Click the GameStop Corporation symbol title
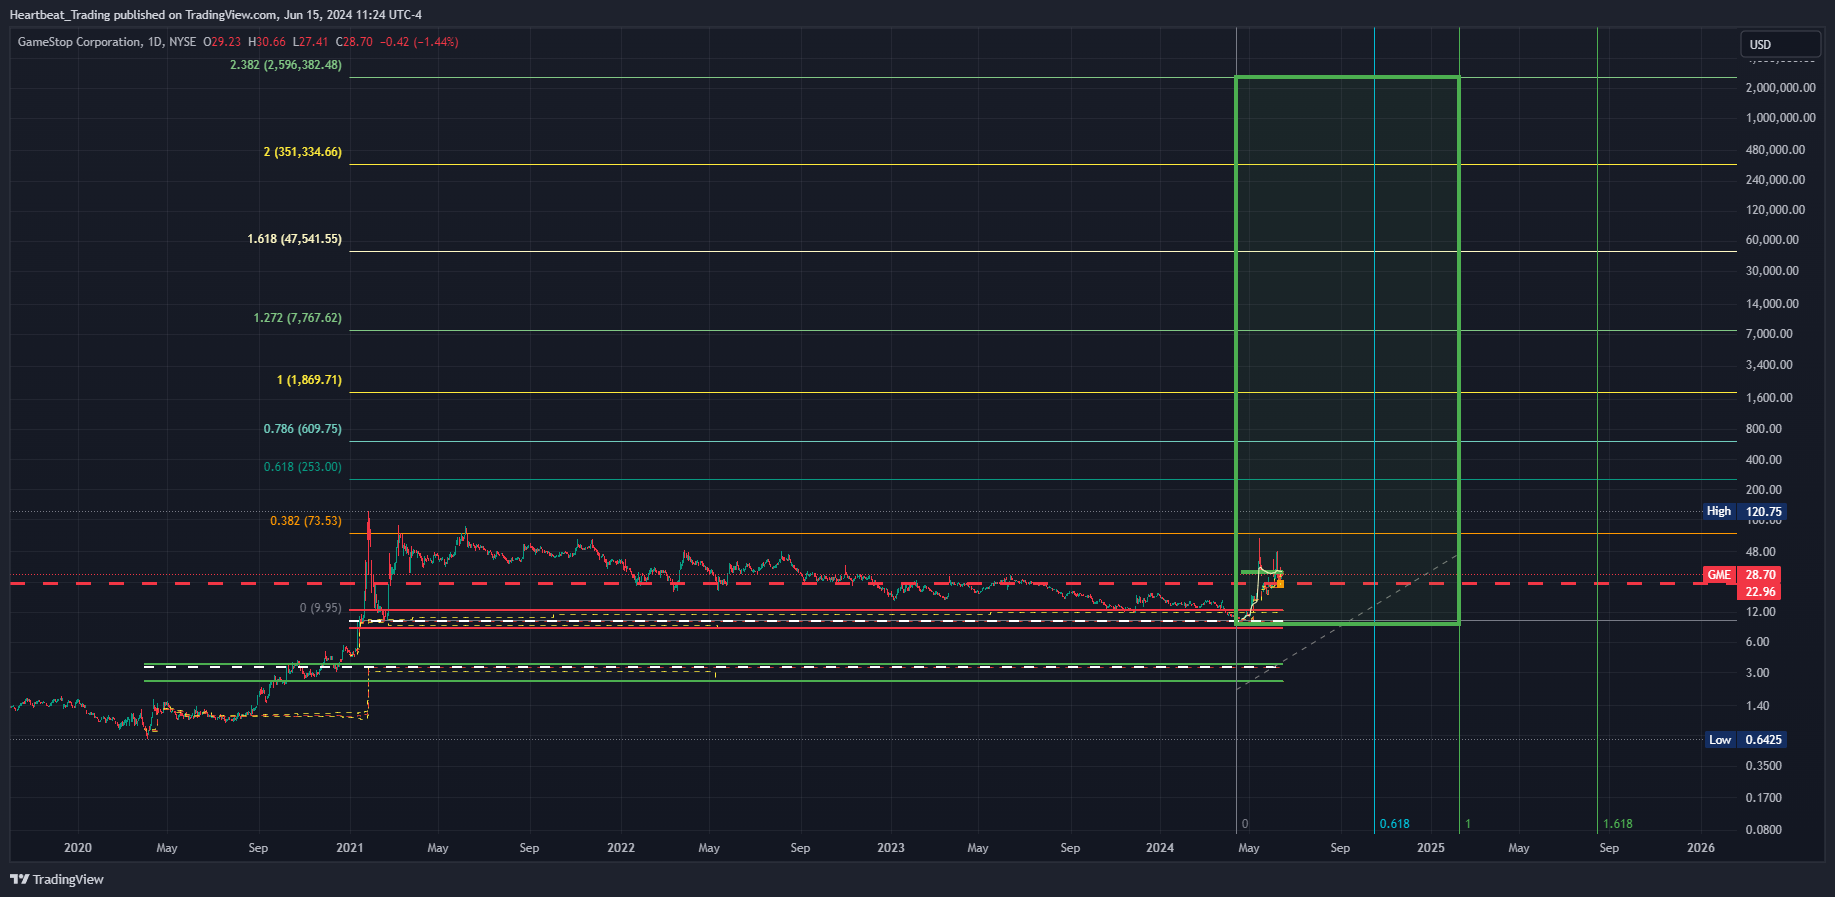The width and height of the screenshot is (1835, 897). click(x=79, y=42)
